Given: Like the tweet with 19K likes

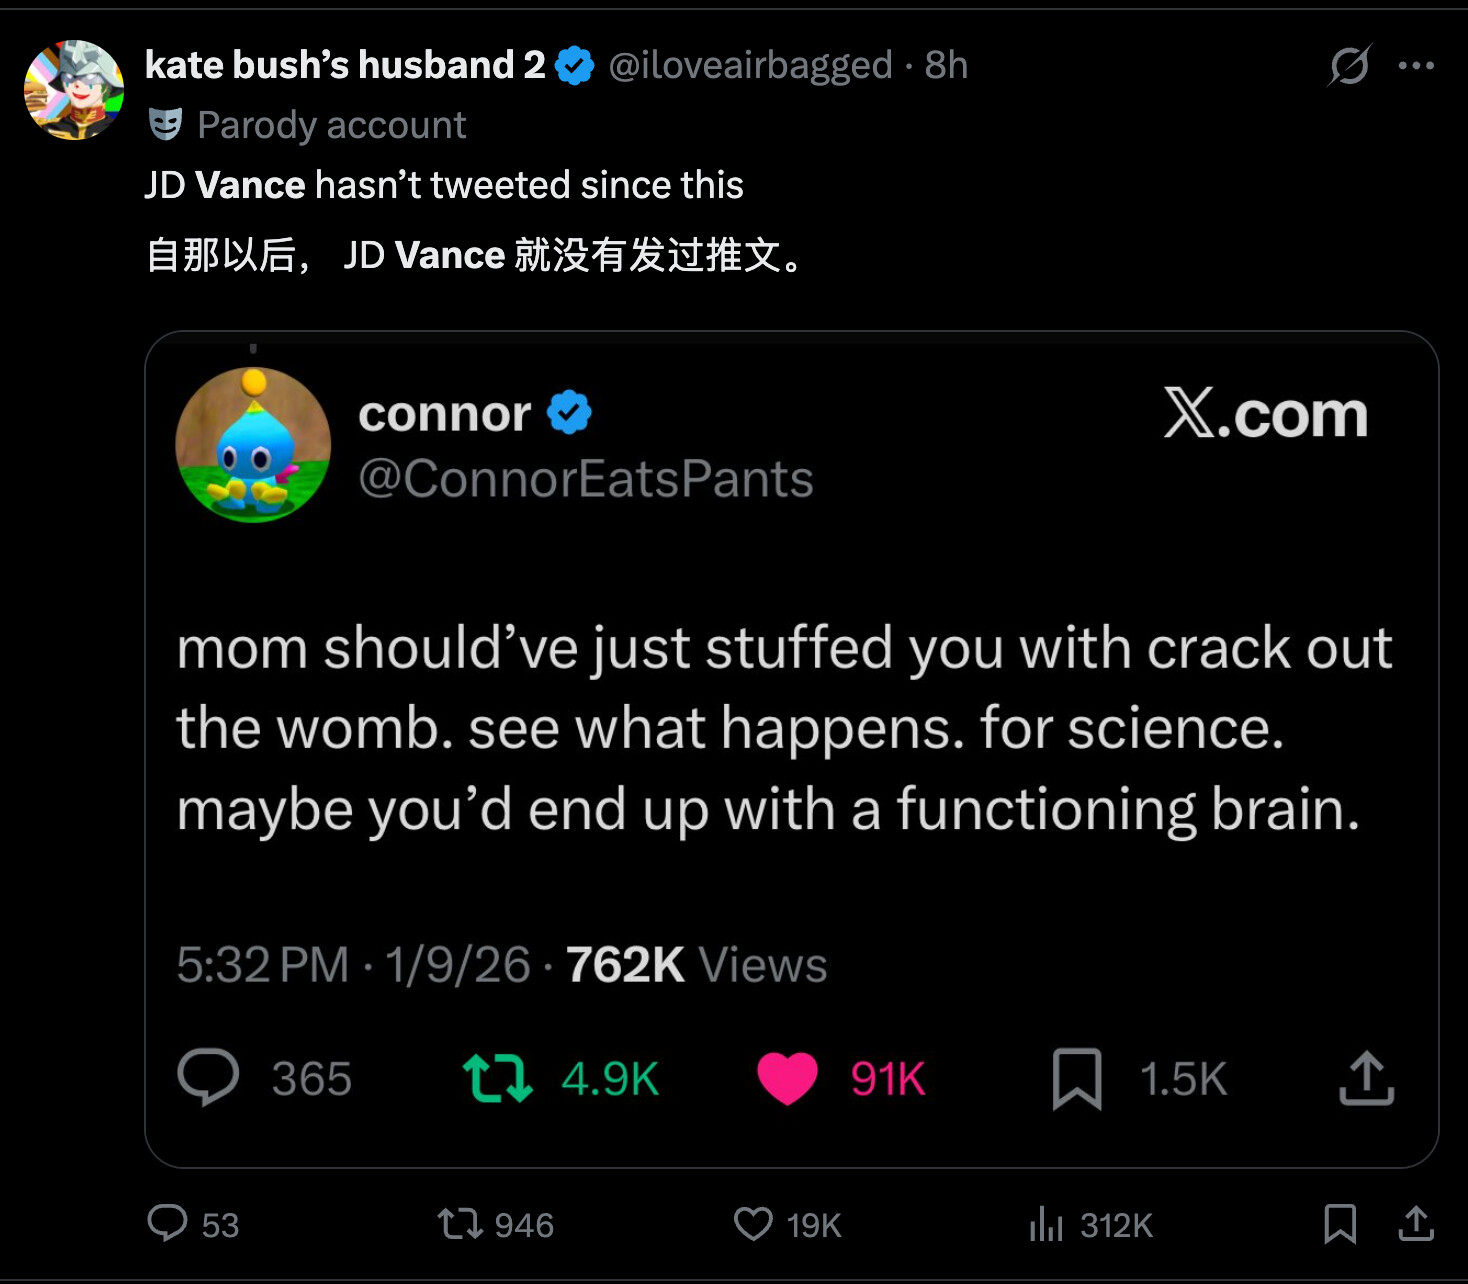Looking at the screenshot, I should (x=753, y=1223).
